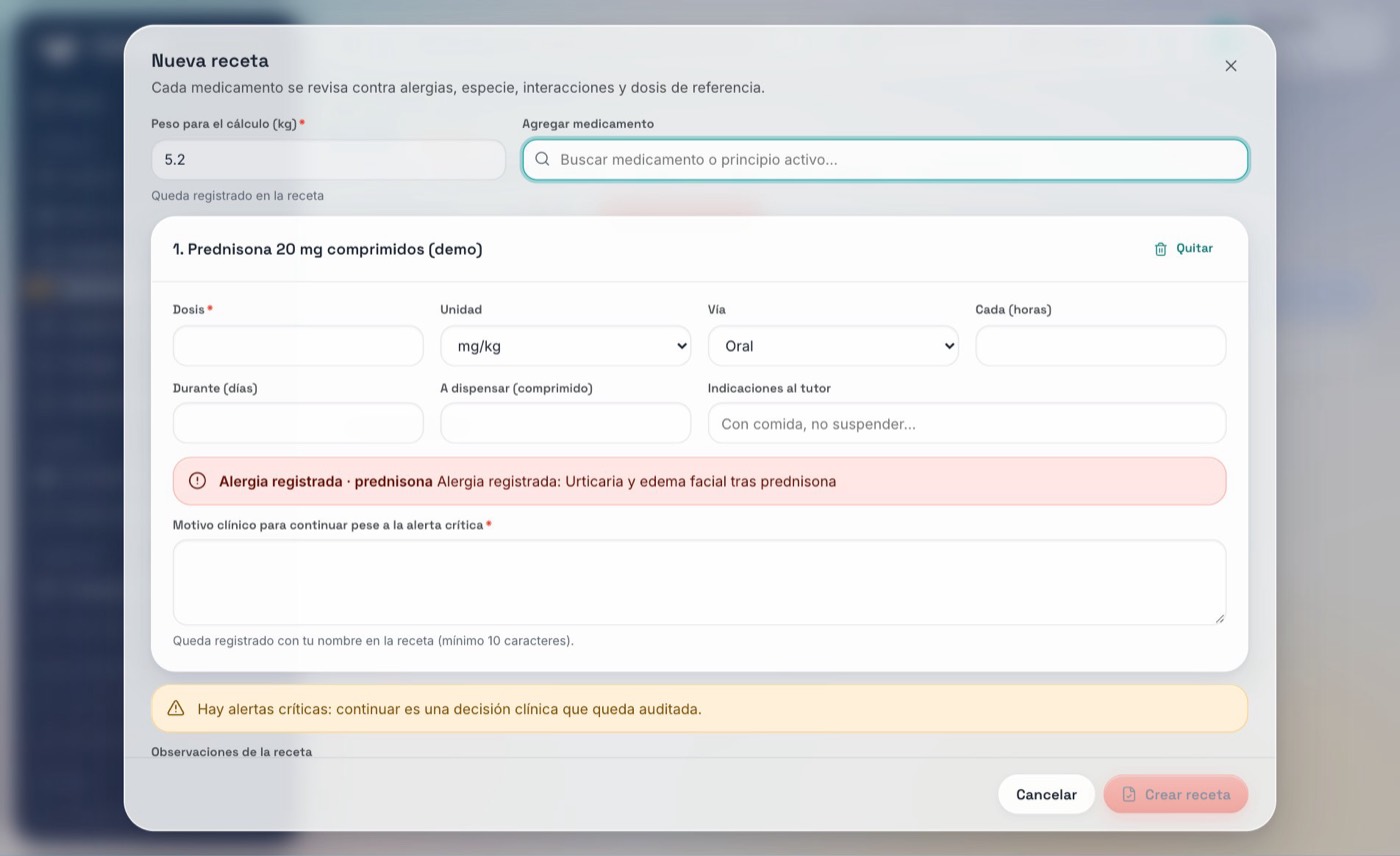Remove Prednisona with the Quitar button

coord(1184,249)
